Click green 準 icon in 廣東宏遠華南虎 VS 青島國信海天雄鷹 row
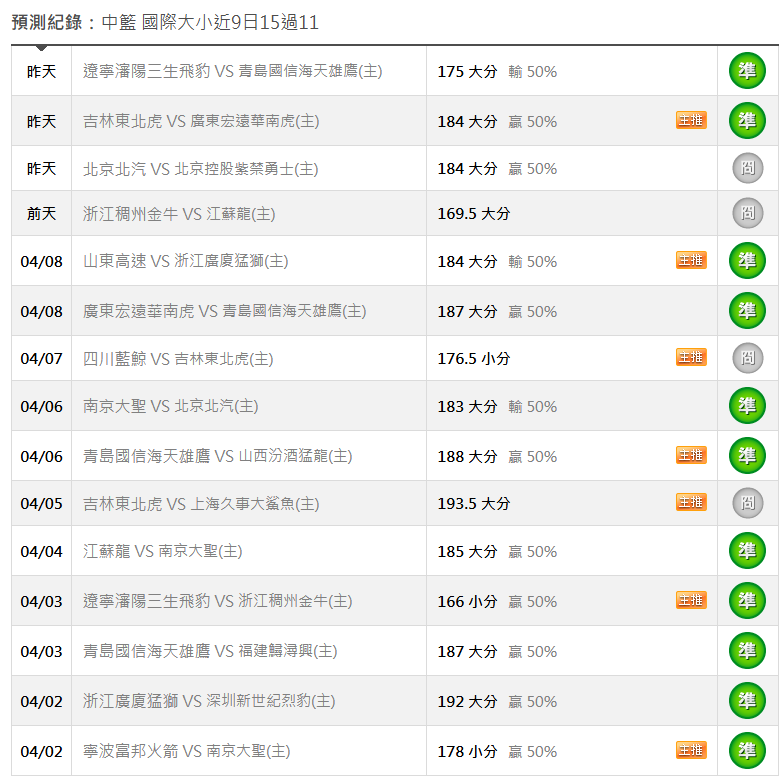 pyautogui.click(x=747, y=311)
